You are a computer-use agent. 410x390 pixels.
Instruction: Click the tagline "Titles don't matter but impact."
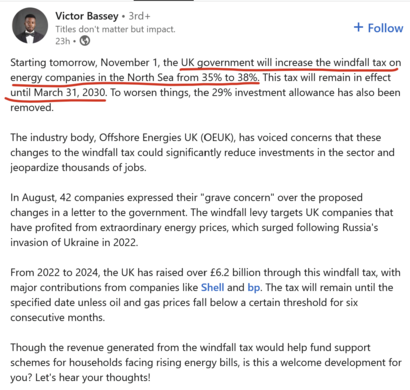(115, 29)
